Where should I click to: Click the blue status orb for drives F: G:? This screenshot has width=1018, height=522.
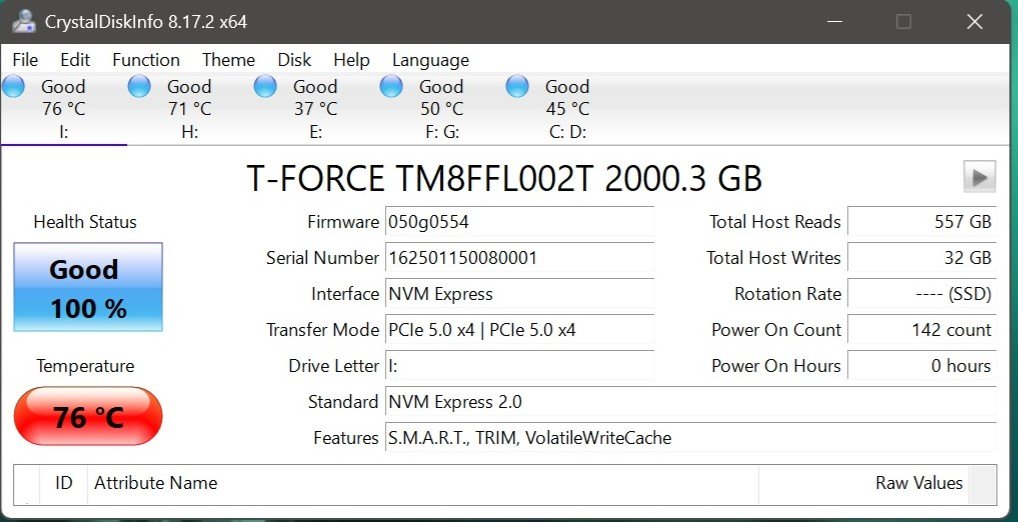[391, 86]
